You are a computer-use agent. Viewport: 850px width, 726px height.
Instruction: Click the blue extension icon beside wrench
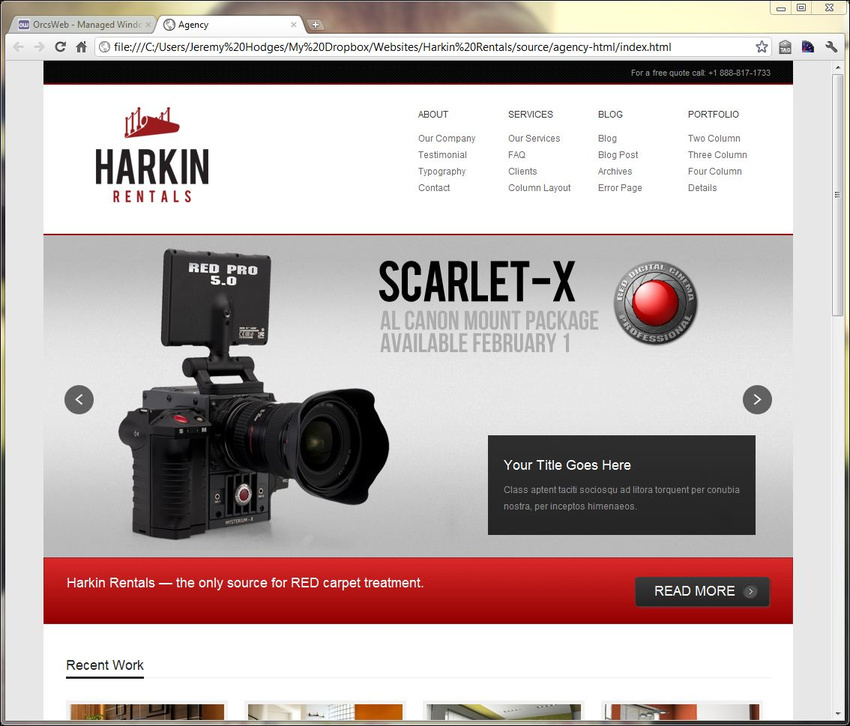(x=808, y=47)
